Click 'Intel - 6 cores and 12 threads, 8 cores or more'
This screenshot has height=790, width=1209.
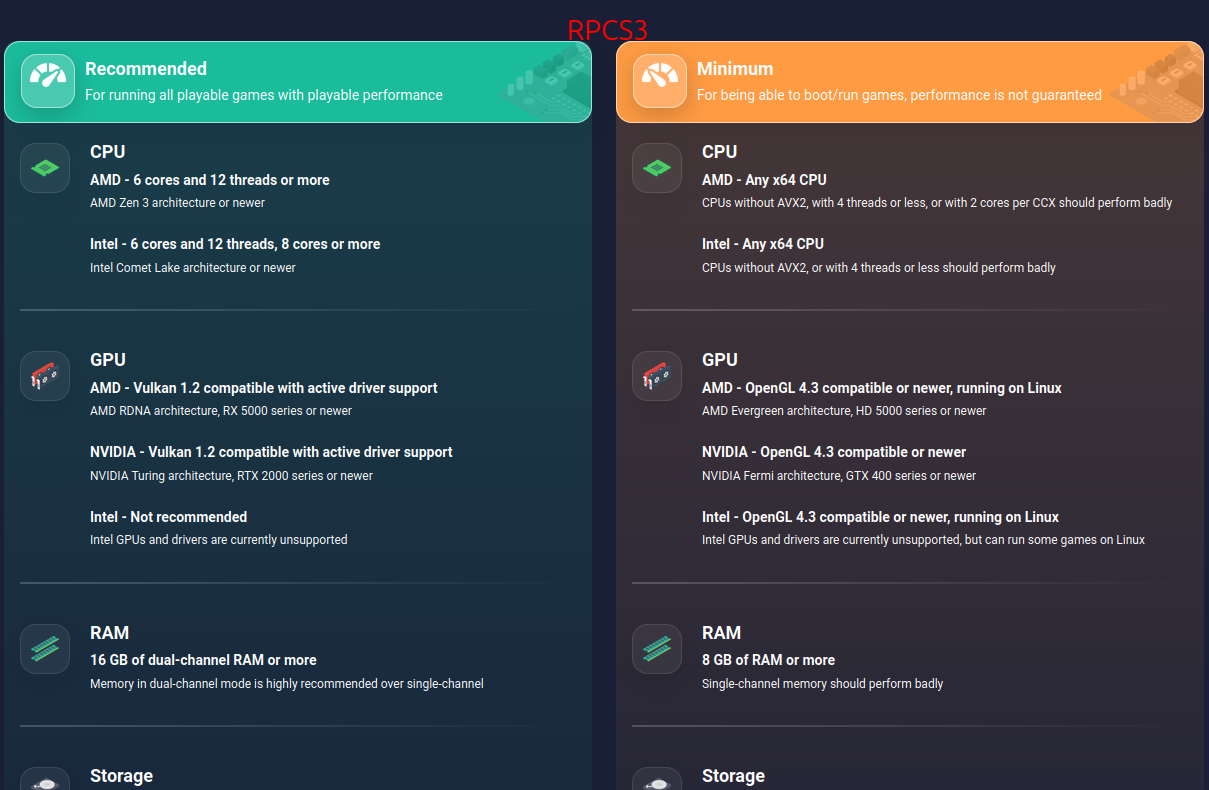click(235, 244)
